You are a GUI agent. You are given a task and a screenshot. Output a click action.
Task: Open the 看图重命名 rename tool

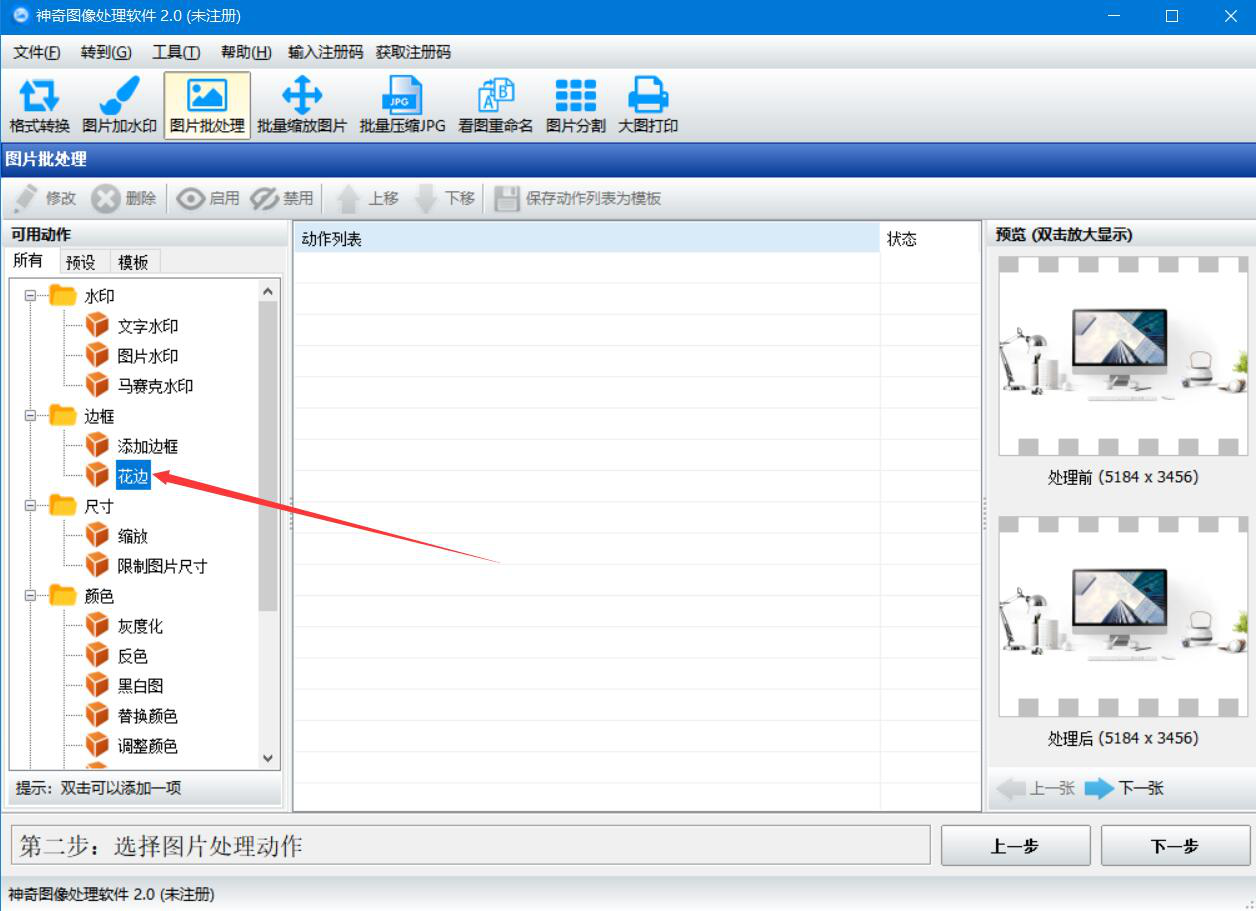click(x=495, y=105)
